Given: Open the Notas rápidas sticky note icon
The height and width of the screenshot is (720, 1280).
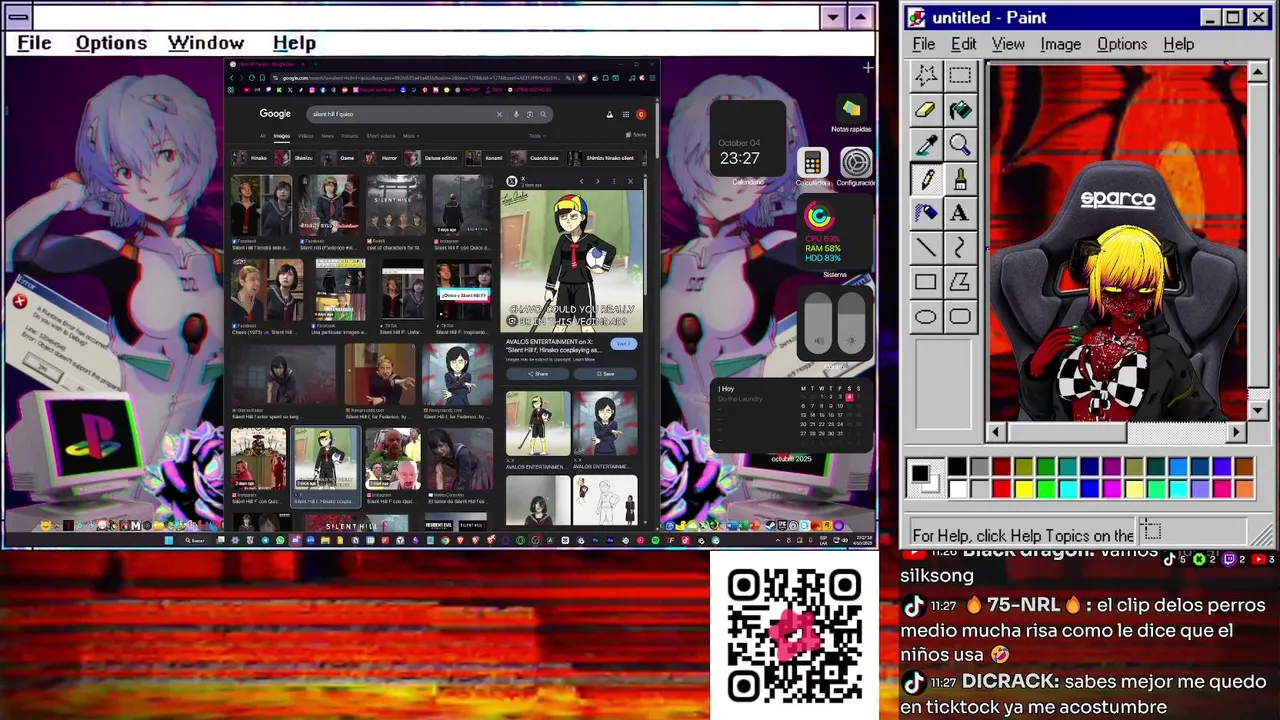Looking at the screenshot, I should pos(851,108).
